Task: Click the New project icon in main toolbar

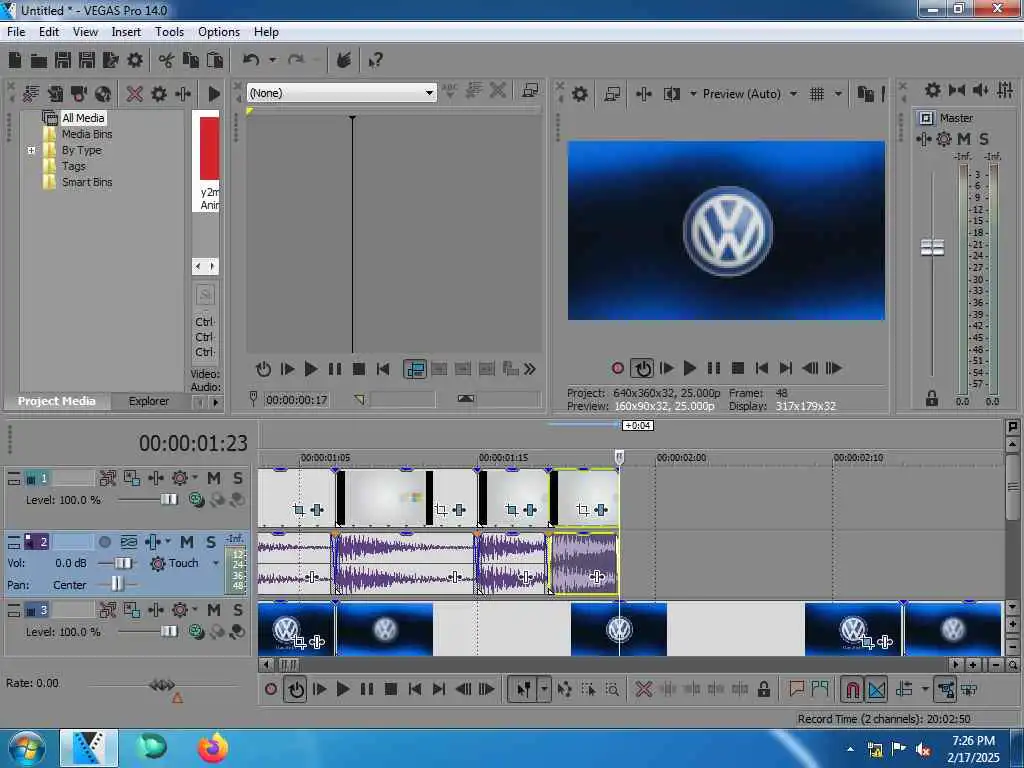Action: point(15,61)
